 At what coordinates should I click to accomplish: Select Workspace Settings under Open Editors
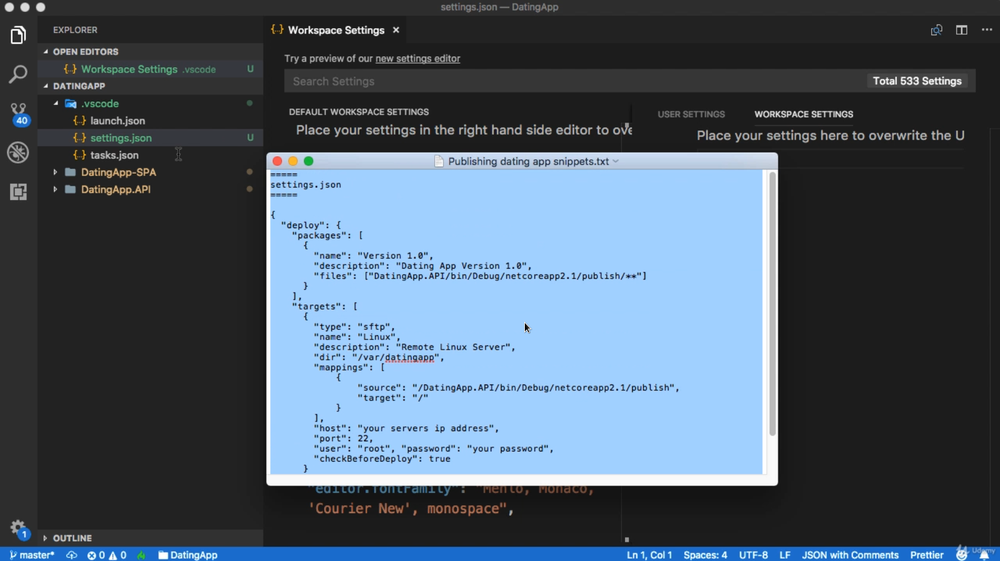(x=148, y=69)
